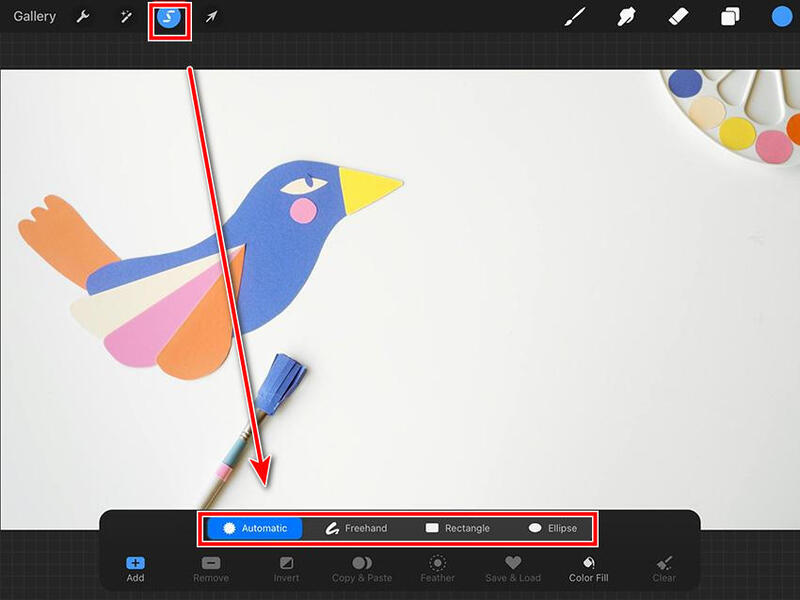This screenshot has width=800, height=600.
Task: Tap the bird's yellow beak on canvas
Action: [365, 189]
